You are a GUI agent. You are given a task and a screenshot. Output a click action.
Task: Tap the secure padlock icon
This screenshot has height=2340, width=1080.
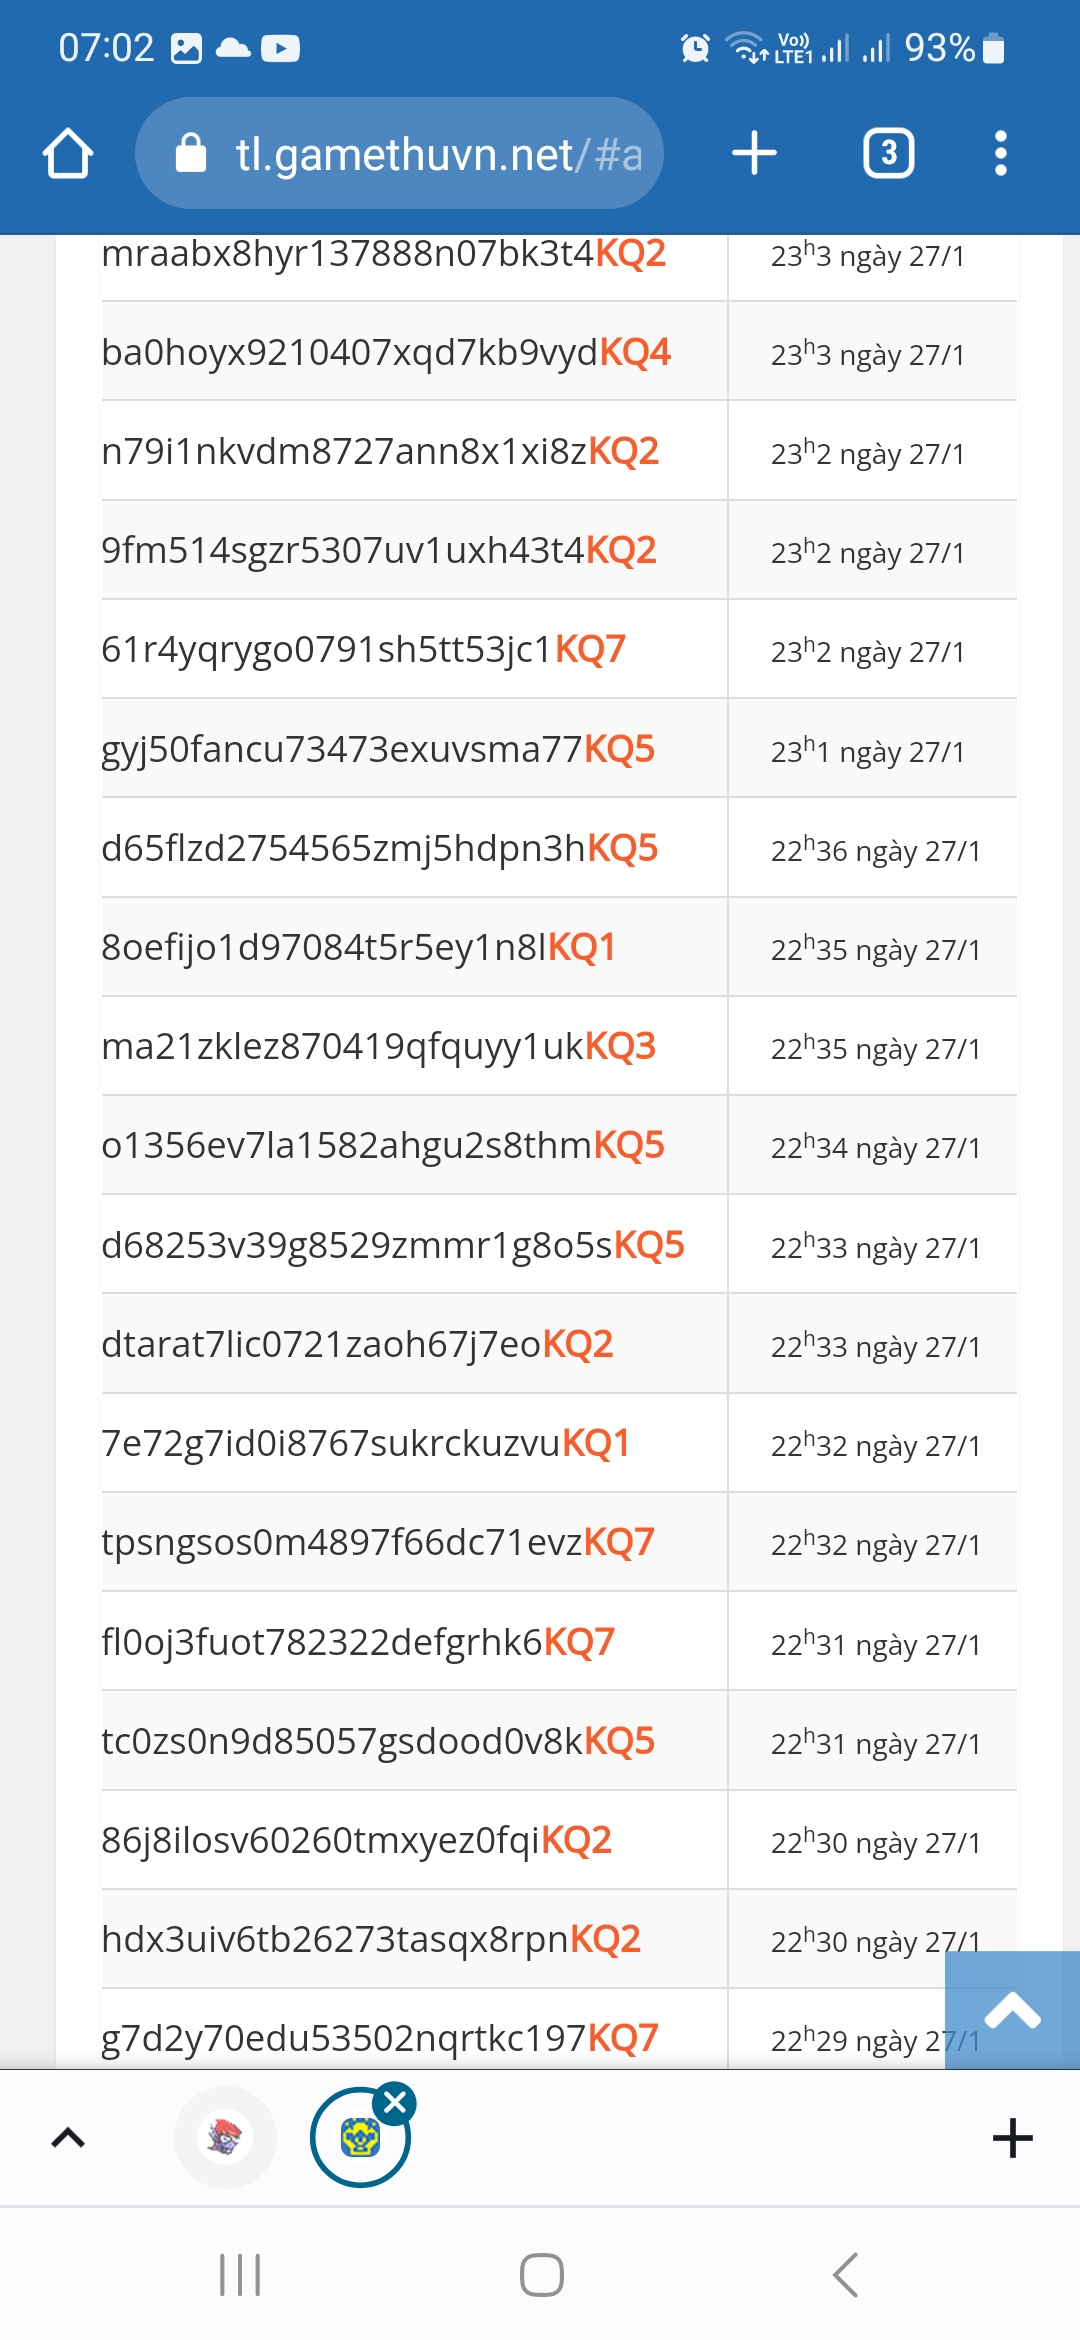[x=190, y=154]
